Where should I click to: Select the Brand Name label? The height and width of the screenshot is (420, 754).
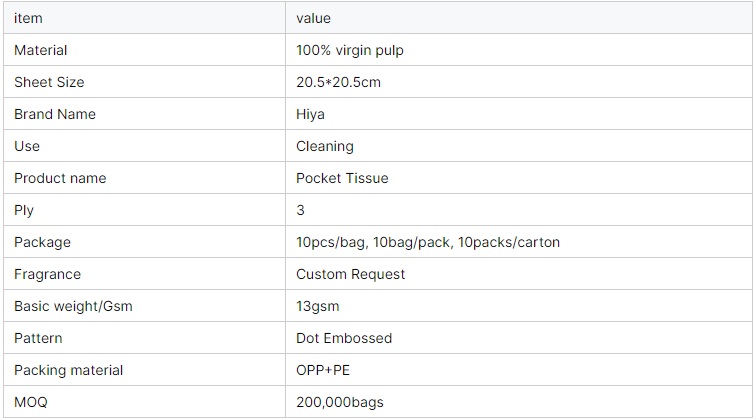point(55,114)
